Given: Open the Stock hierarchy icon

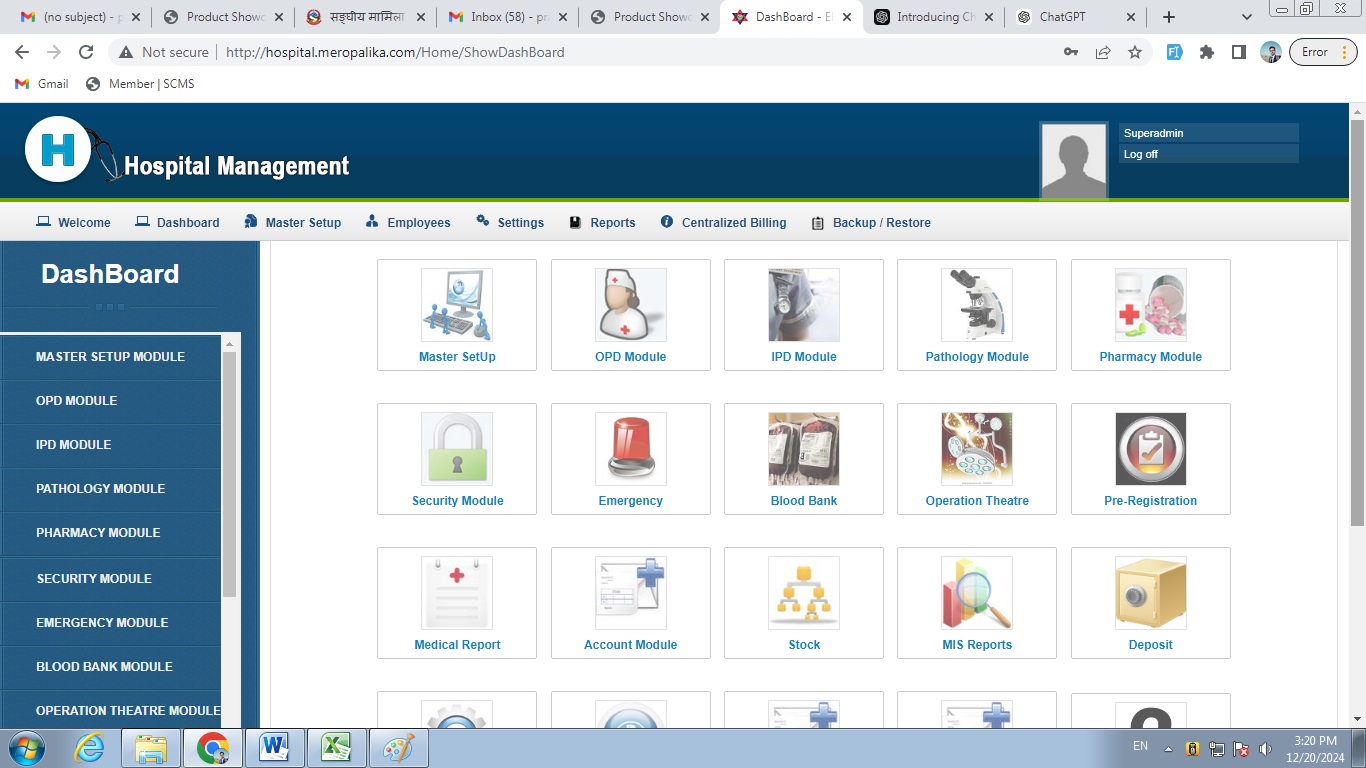Looking at the screenshot, I should (x=803, y=593).
